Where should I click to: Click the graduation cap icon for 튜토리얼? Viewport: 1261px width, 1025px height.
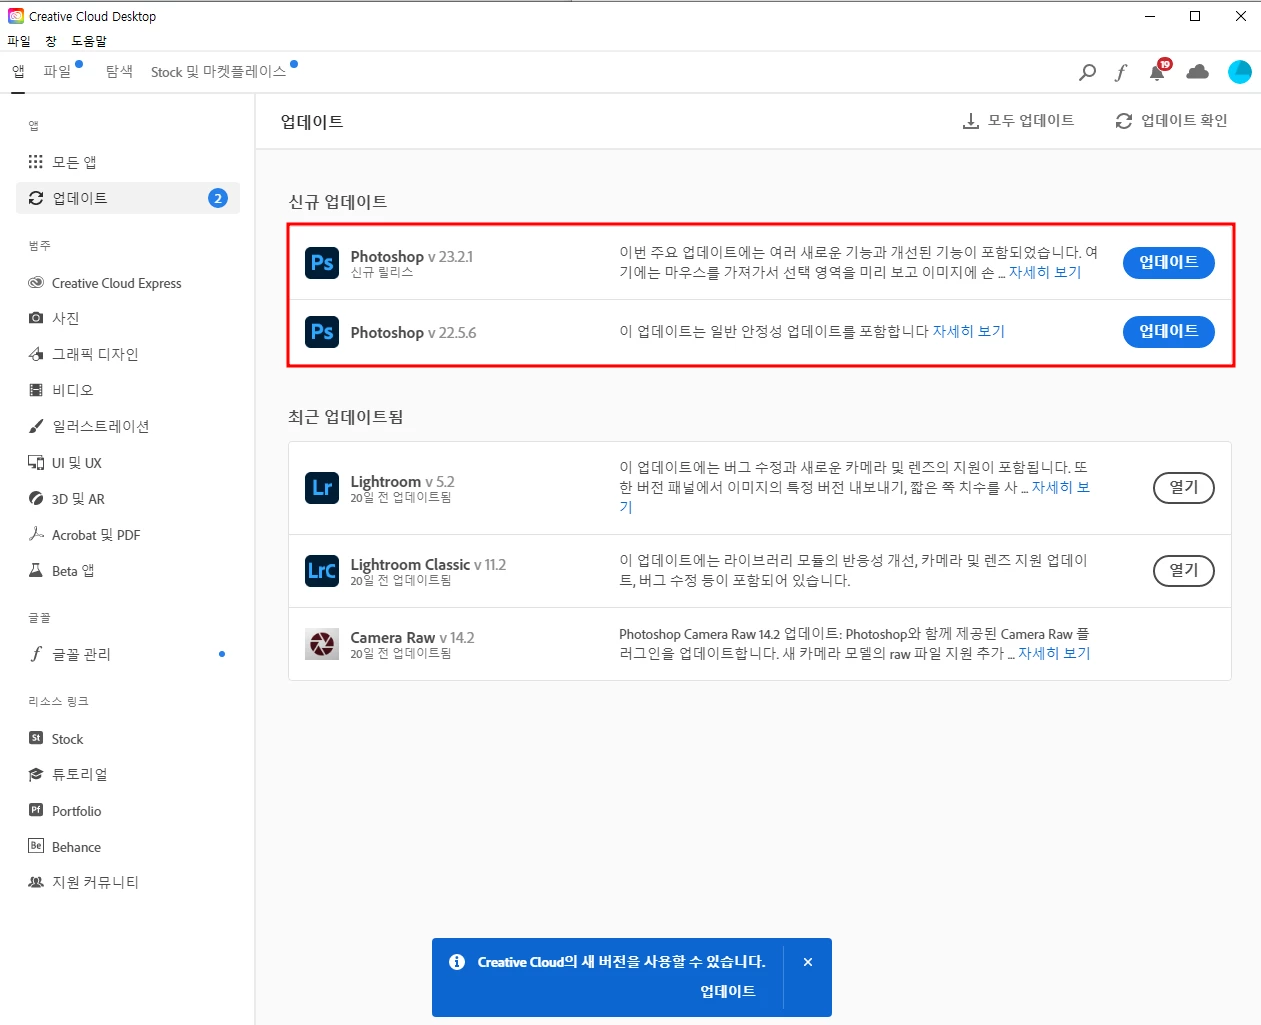click(36, 774)
